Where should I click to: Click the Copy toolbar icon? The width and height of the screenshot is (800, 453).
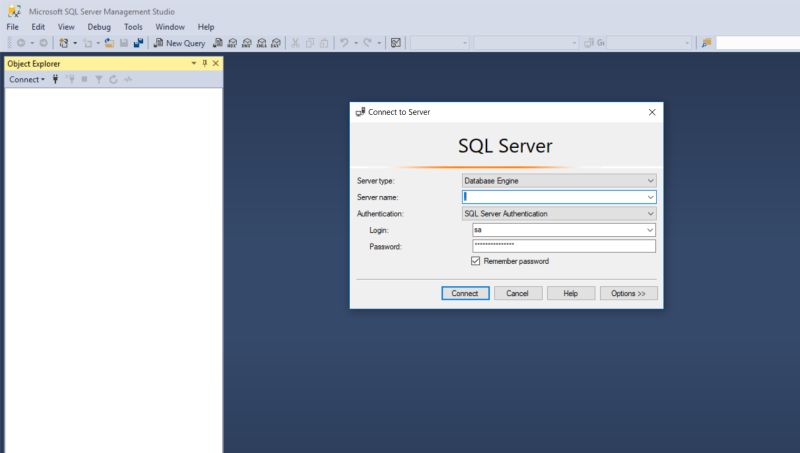click(310, 43)
